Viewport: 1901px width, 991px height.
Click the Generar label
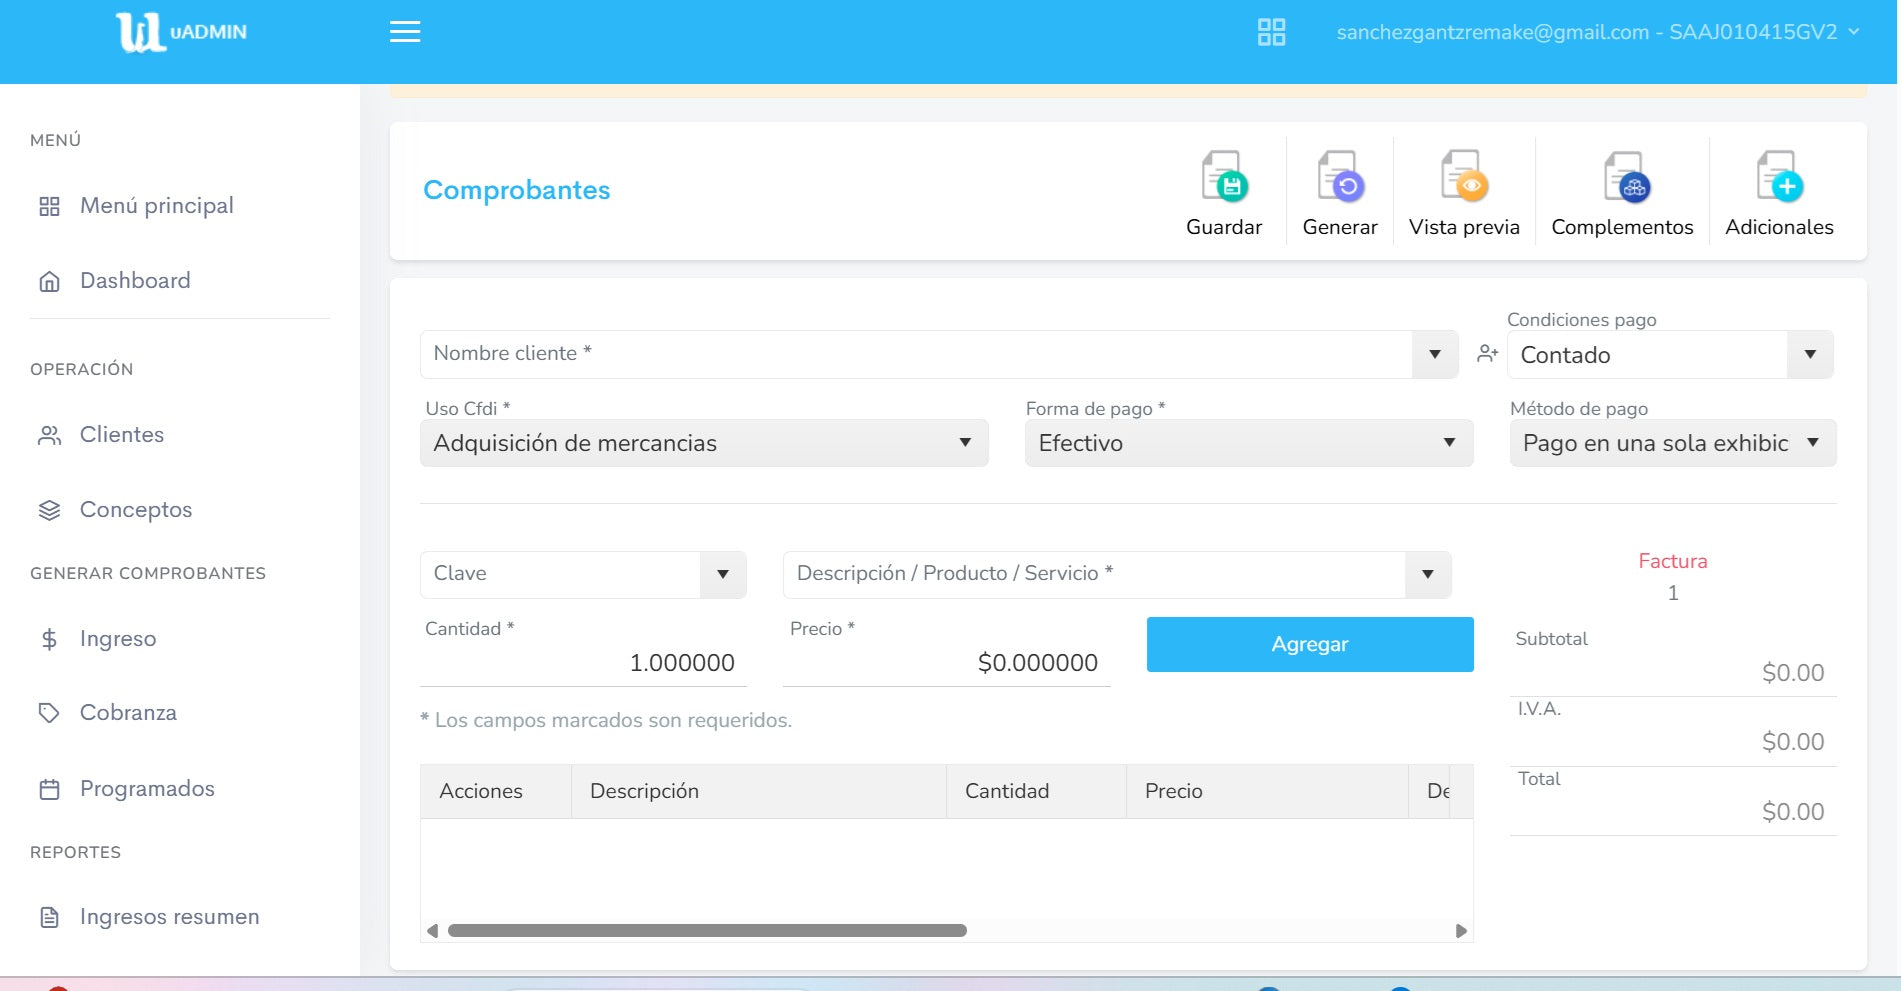pyautogui.click(x=1340, y=227)
